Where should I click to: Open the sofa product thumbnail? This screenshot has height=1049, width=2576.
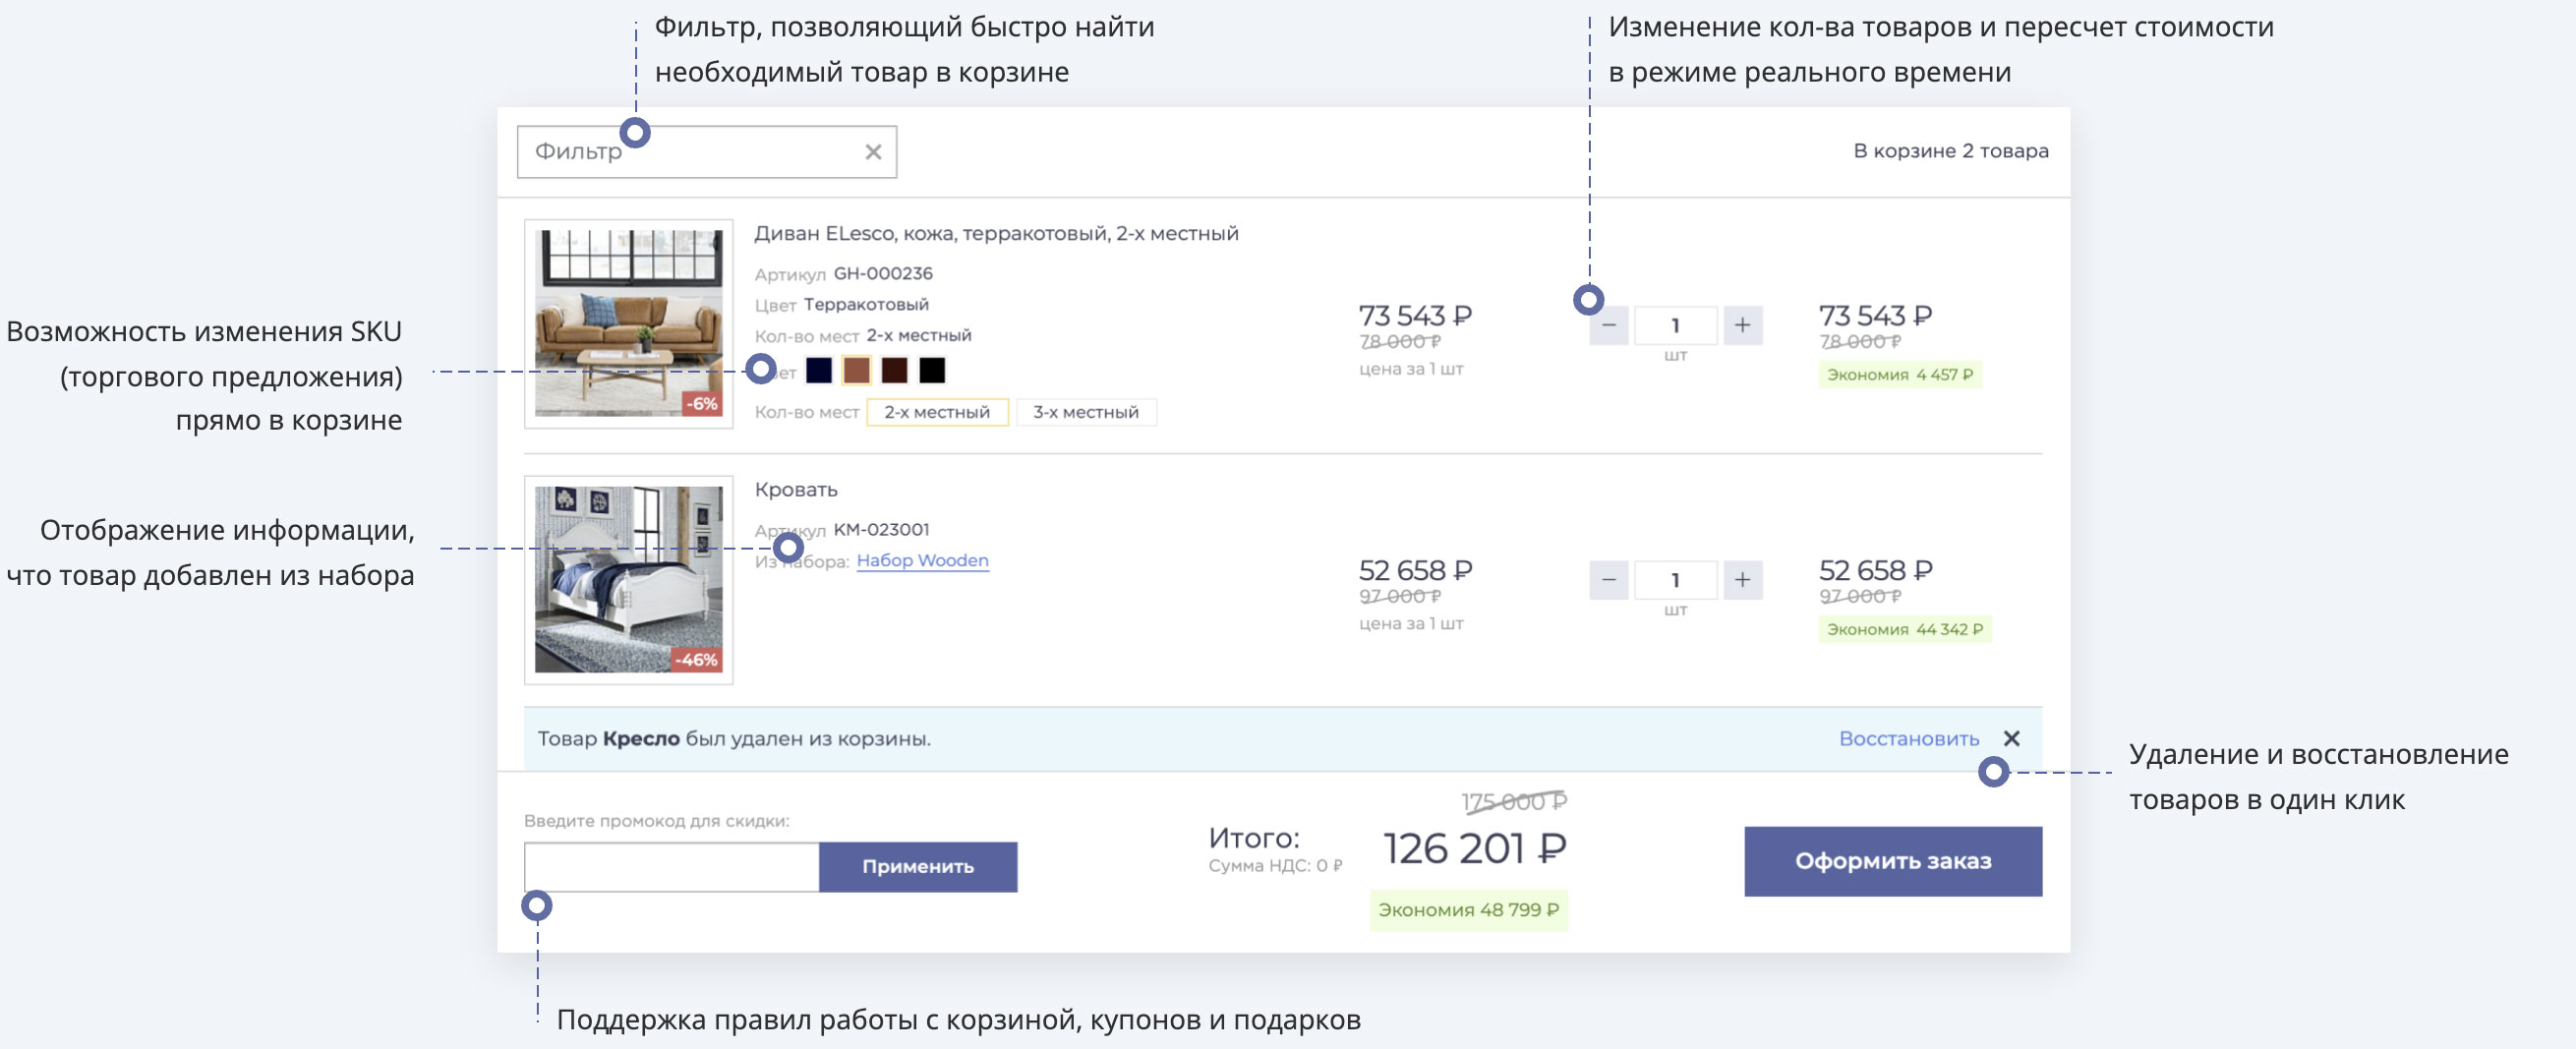pos(628,323)
